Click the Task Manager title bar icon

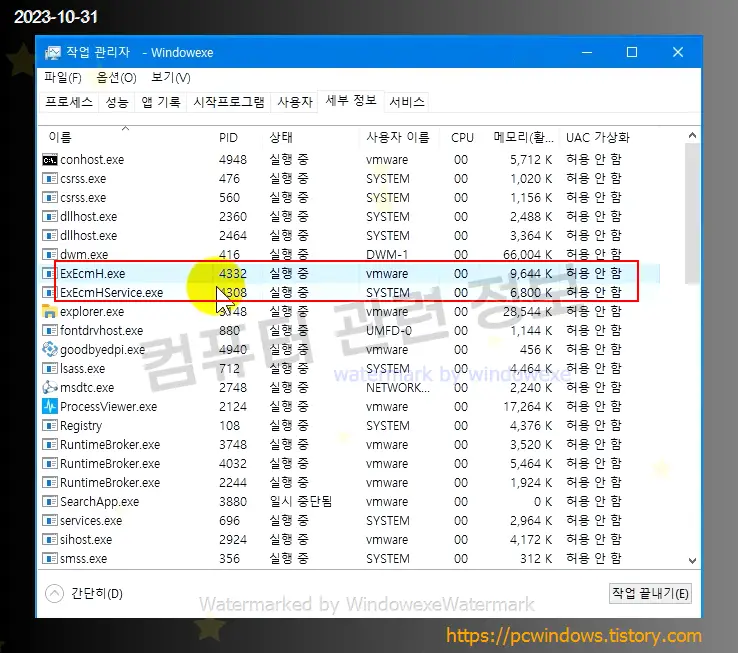[x=53, y=53]
